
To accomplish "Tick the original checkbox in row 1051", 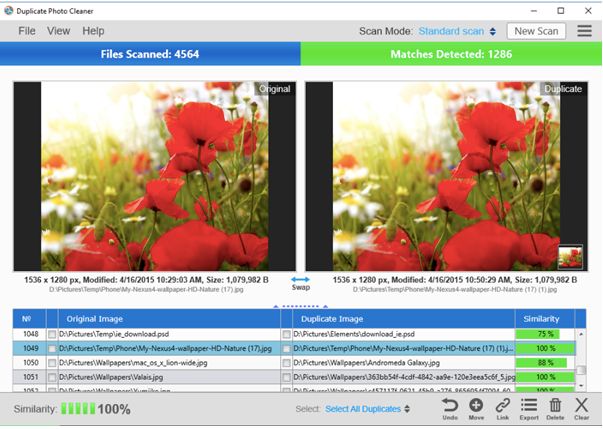I will tap(52, 377).
